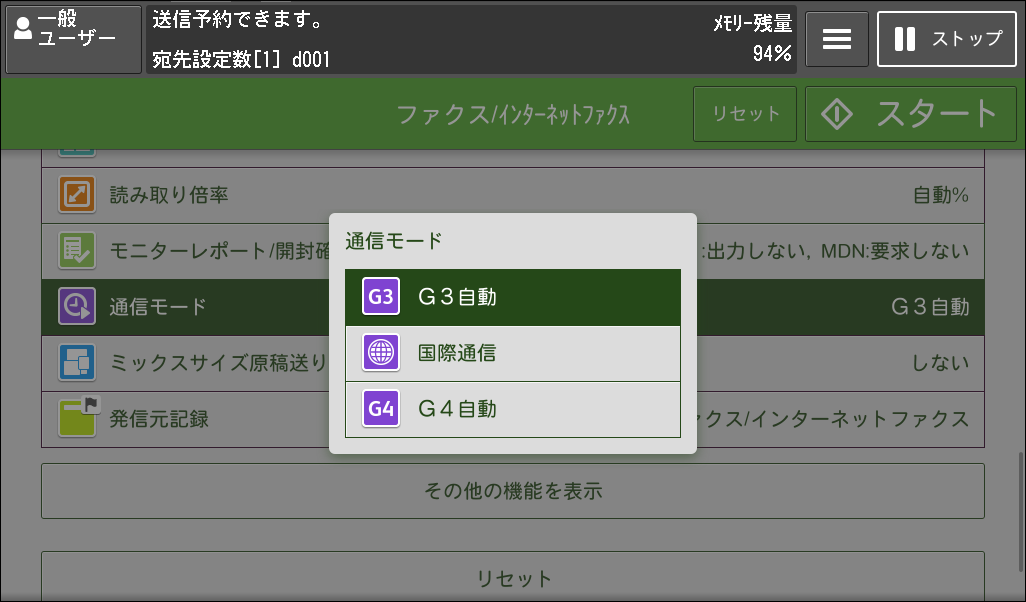
Task: Expand その他の機能を表示
Action: [x=512, y=491]
